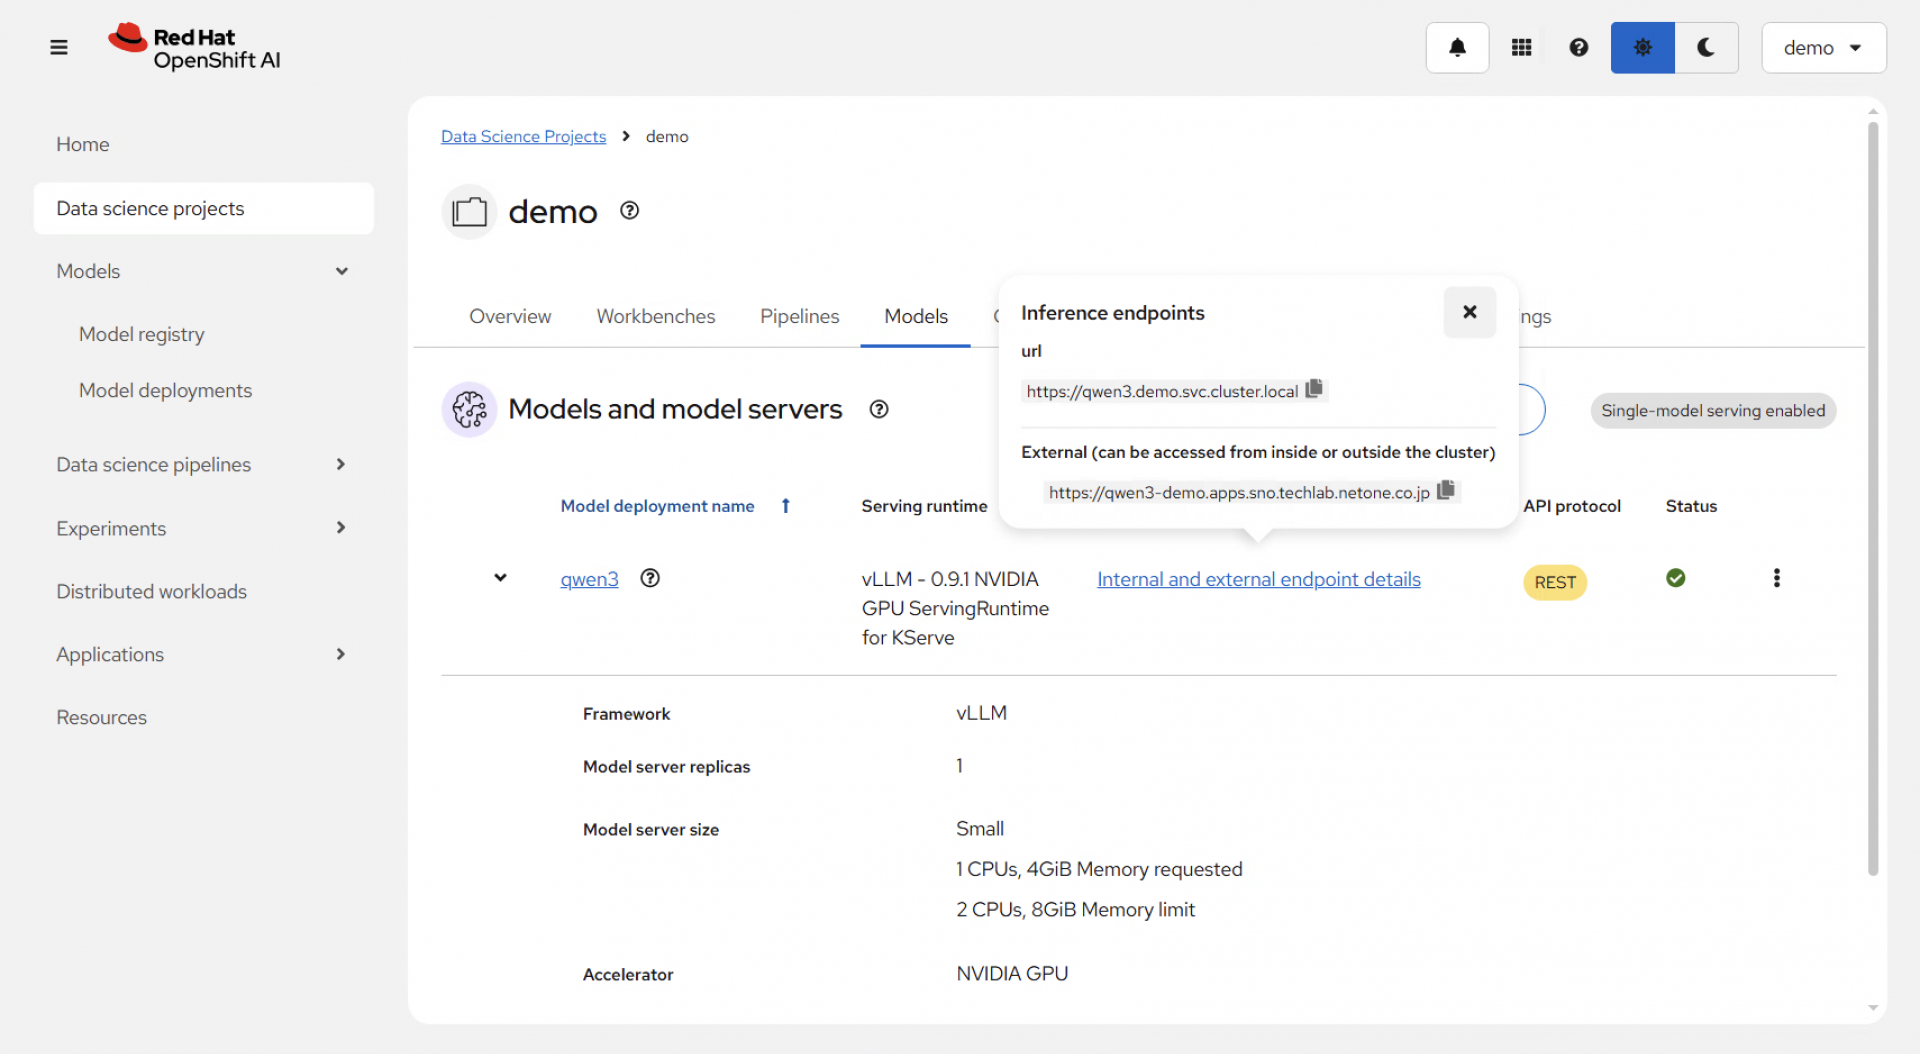Expand Data science pipelines section
Image resolution: width=1920 pixels, height=1054 pixels.
click(203, 464)
